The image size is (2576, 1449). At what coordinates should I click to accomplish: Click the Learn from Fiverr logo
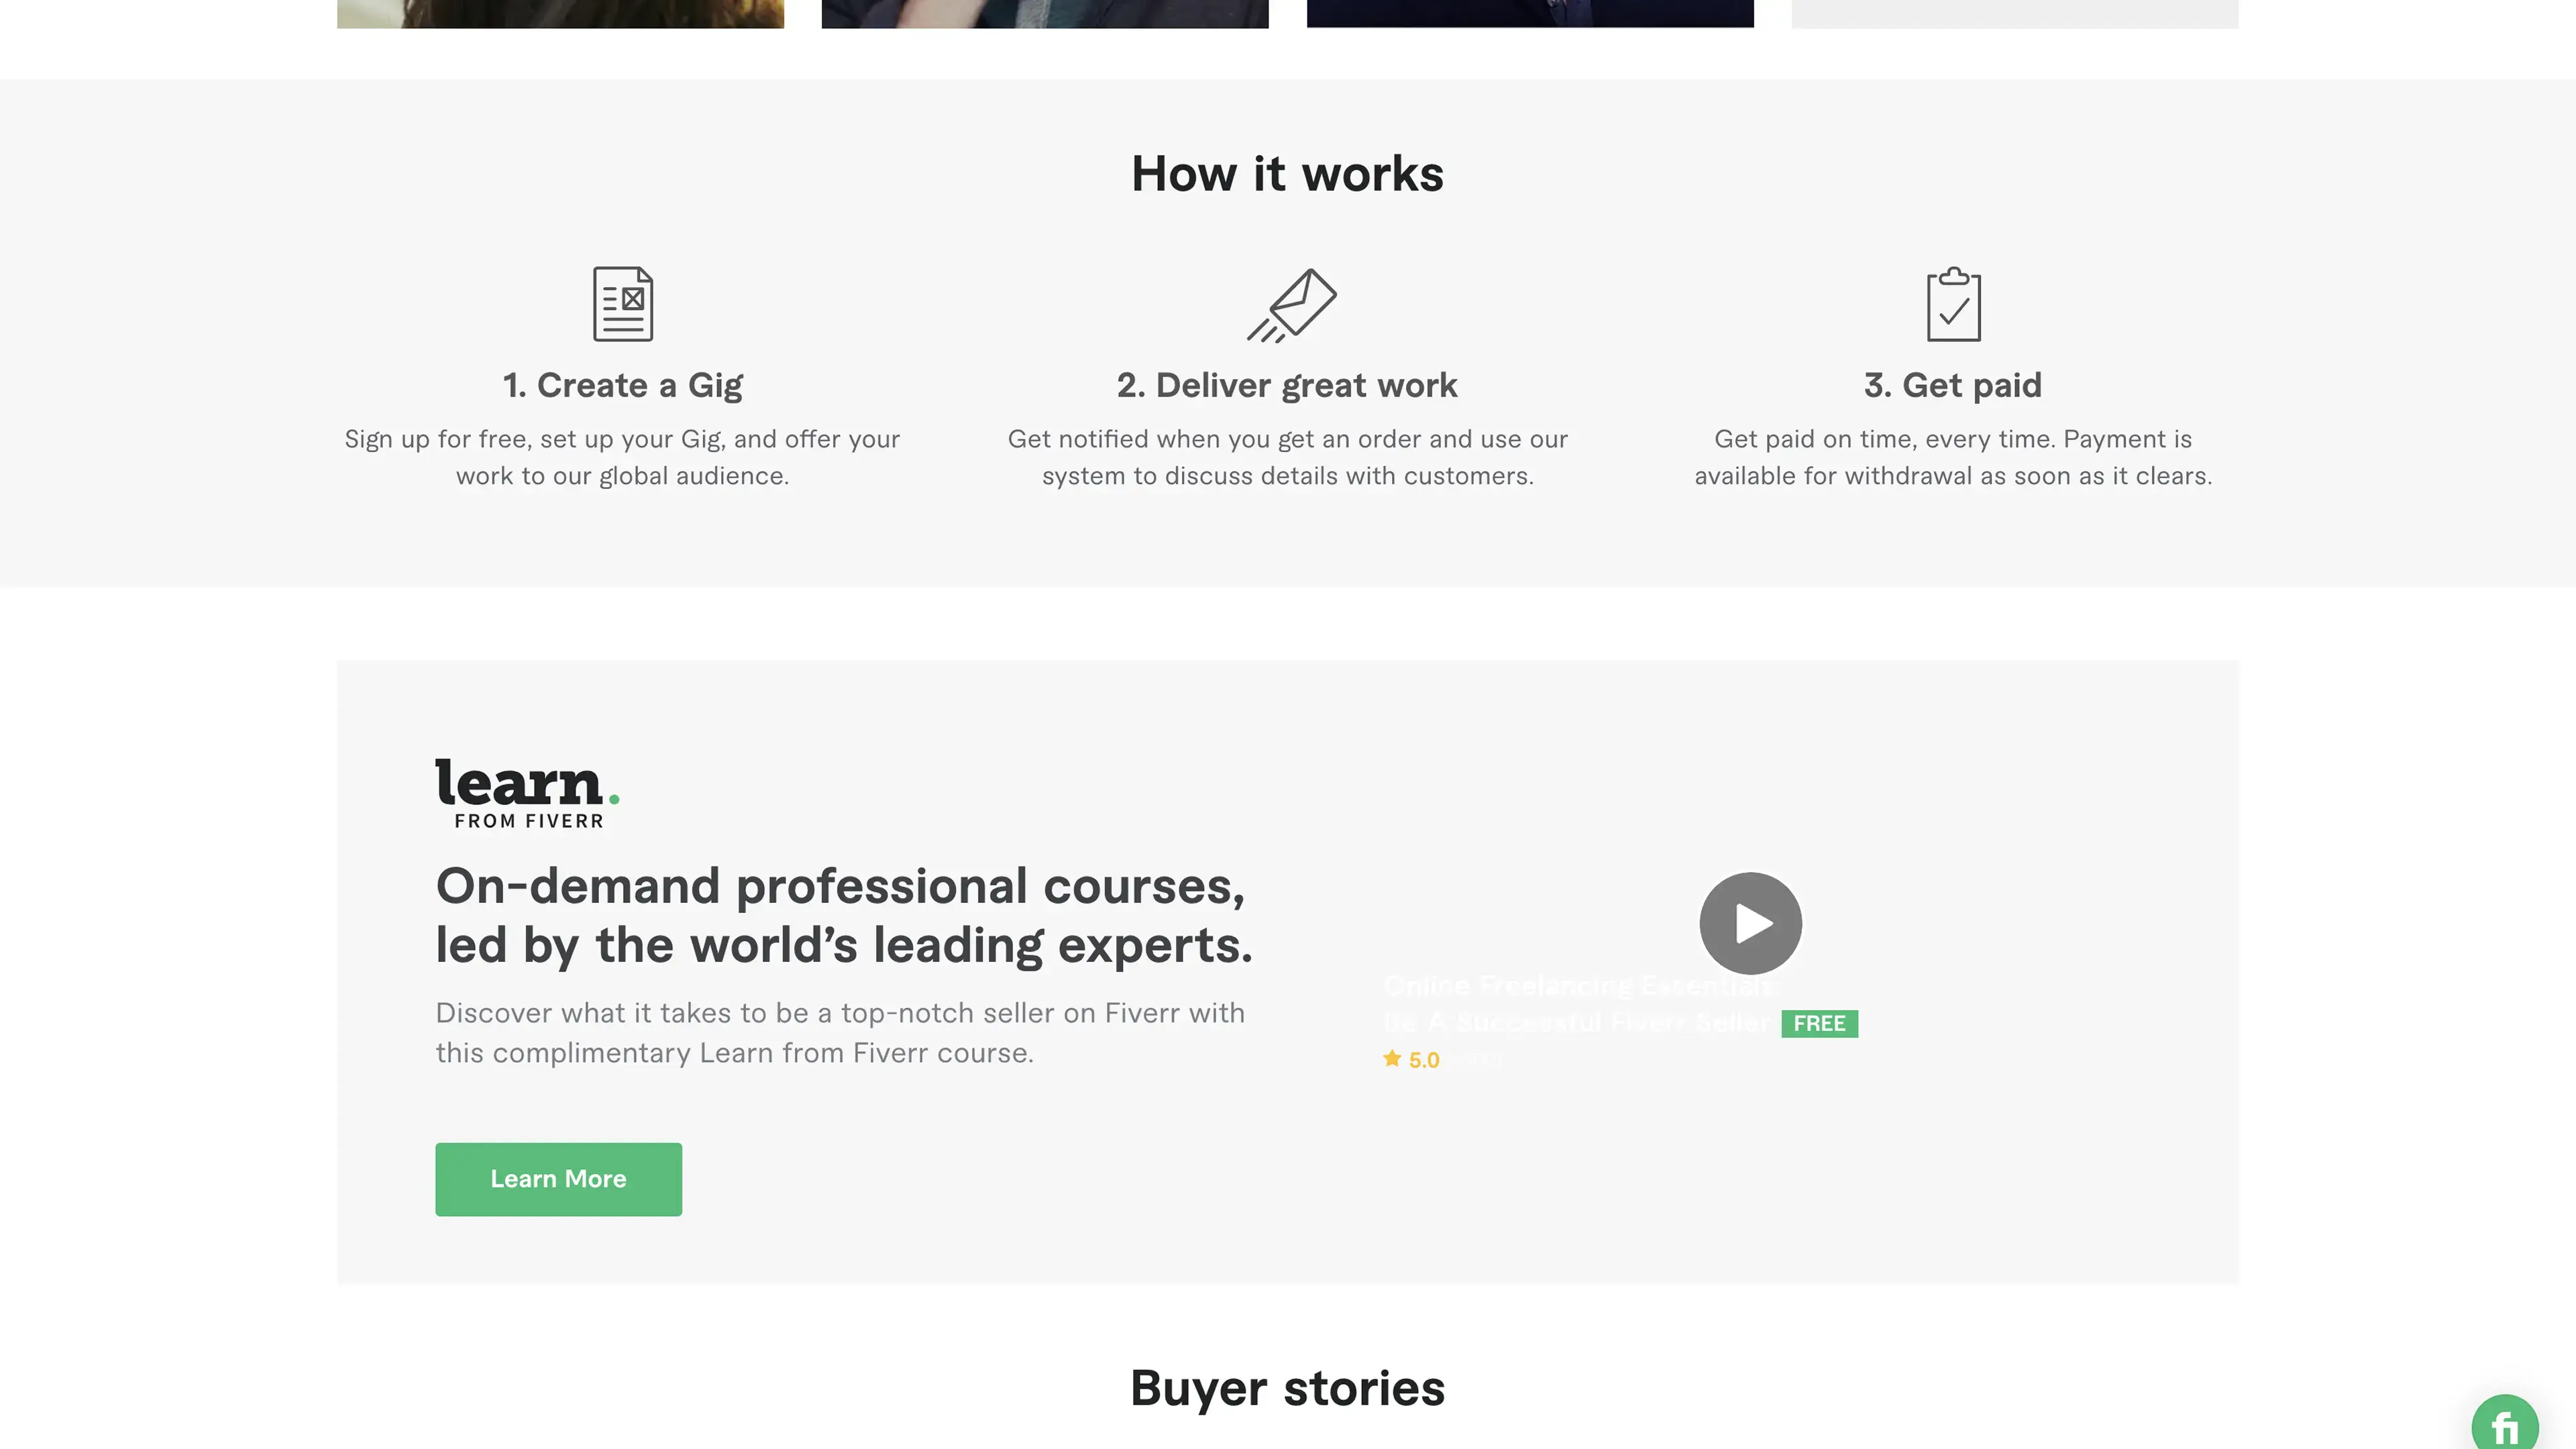click(527, 793)
